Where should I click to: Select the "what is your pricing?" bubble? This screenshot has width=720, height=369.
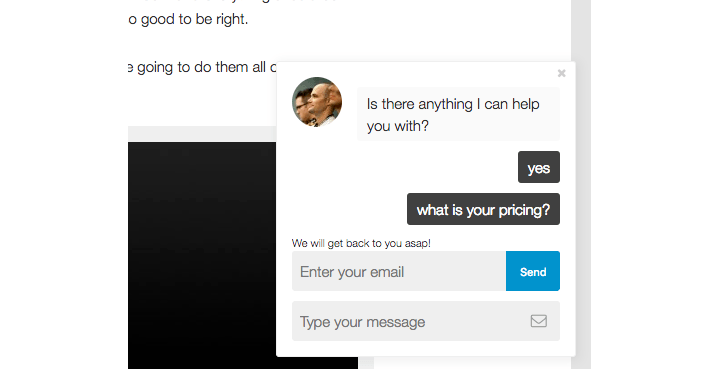[483, 209]
